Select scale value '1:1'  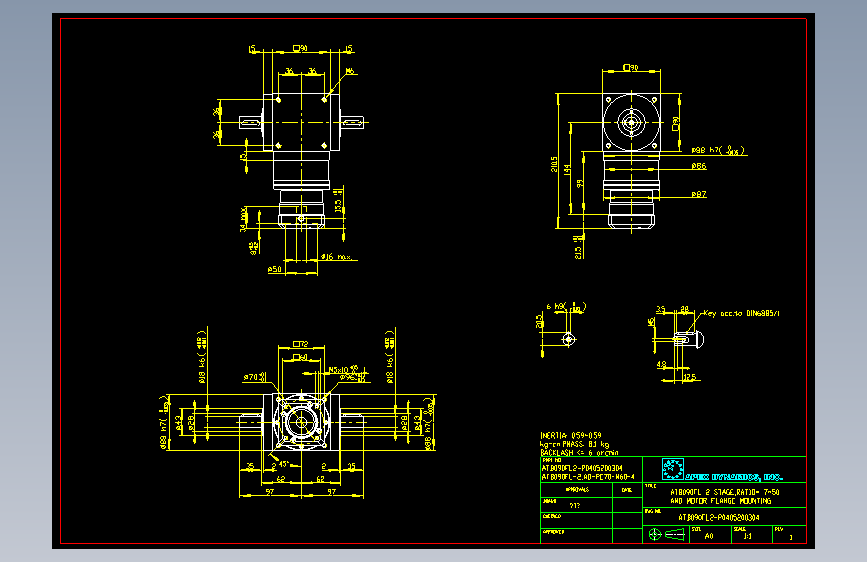(x=748, y=536)
